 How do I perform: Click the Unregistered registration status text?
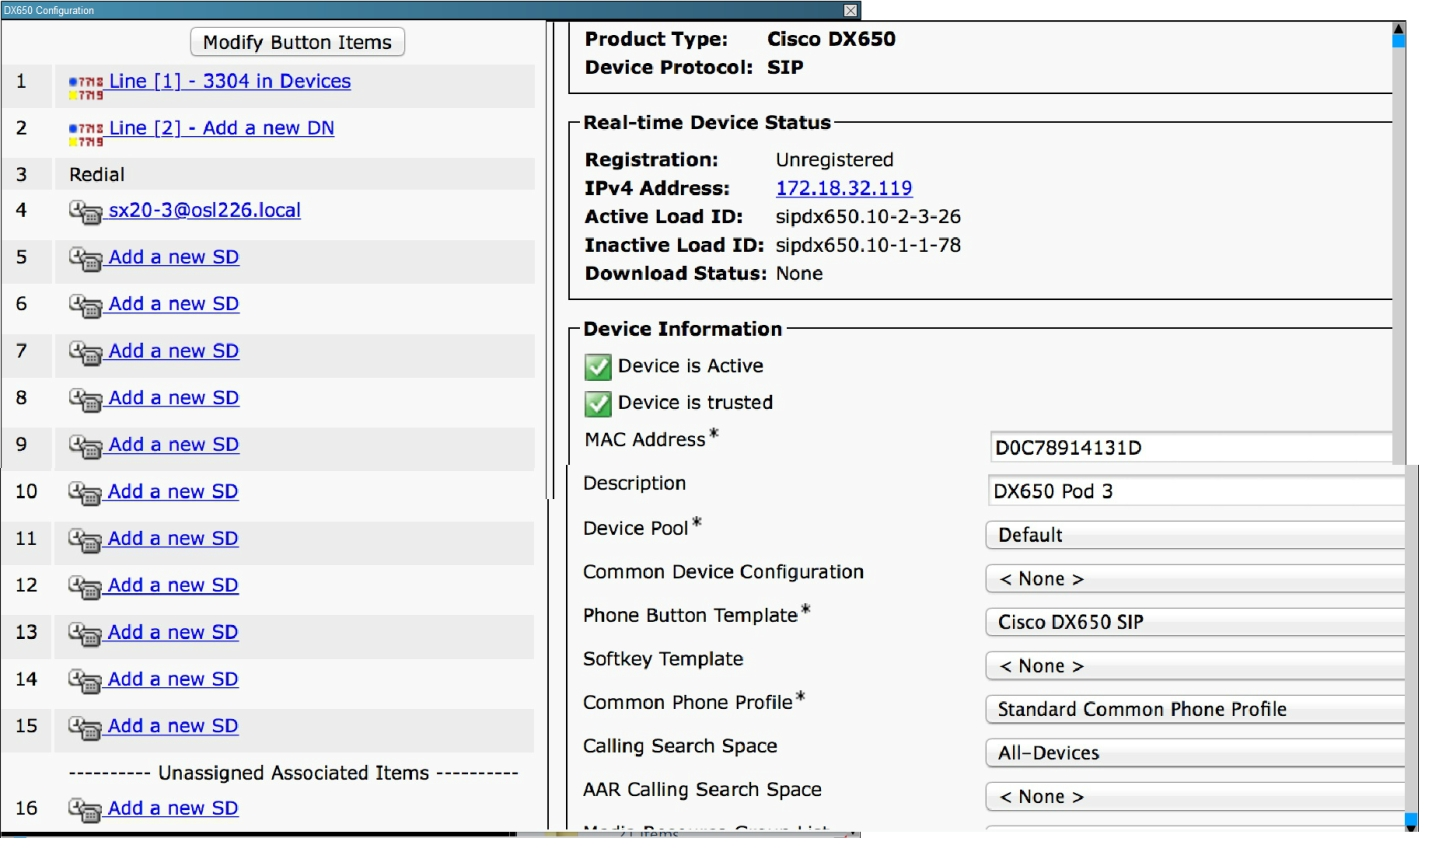tap(835, 160)
